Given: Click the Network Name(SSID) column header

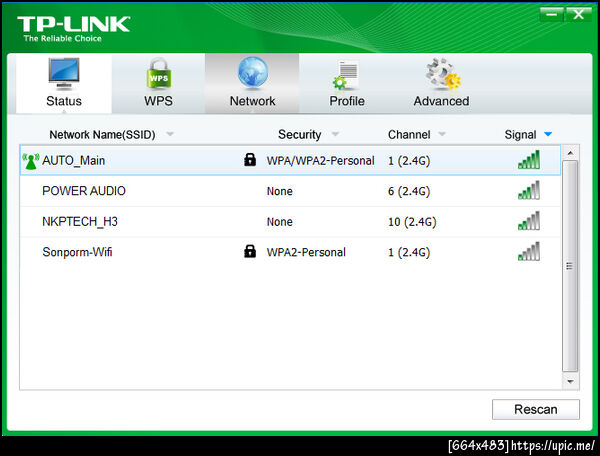Looking at the screenshot, I should pos(102,135).
